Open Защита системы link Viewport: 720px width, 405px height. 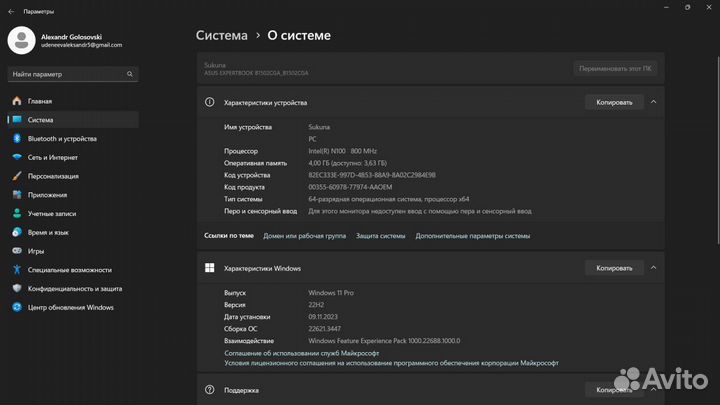(381, 236)
